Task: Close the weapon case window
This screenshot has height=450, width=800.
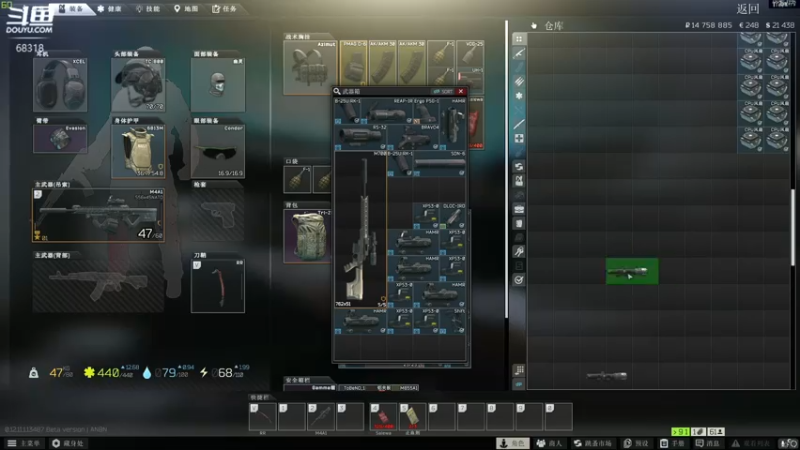Action: [461, 91]
